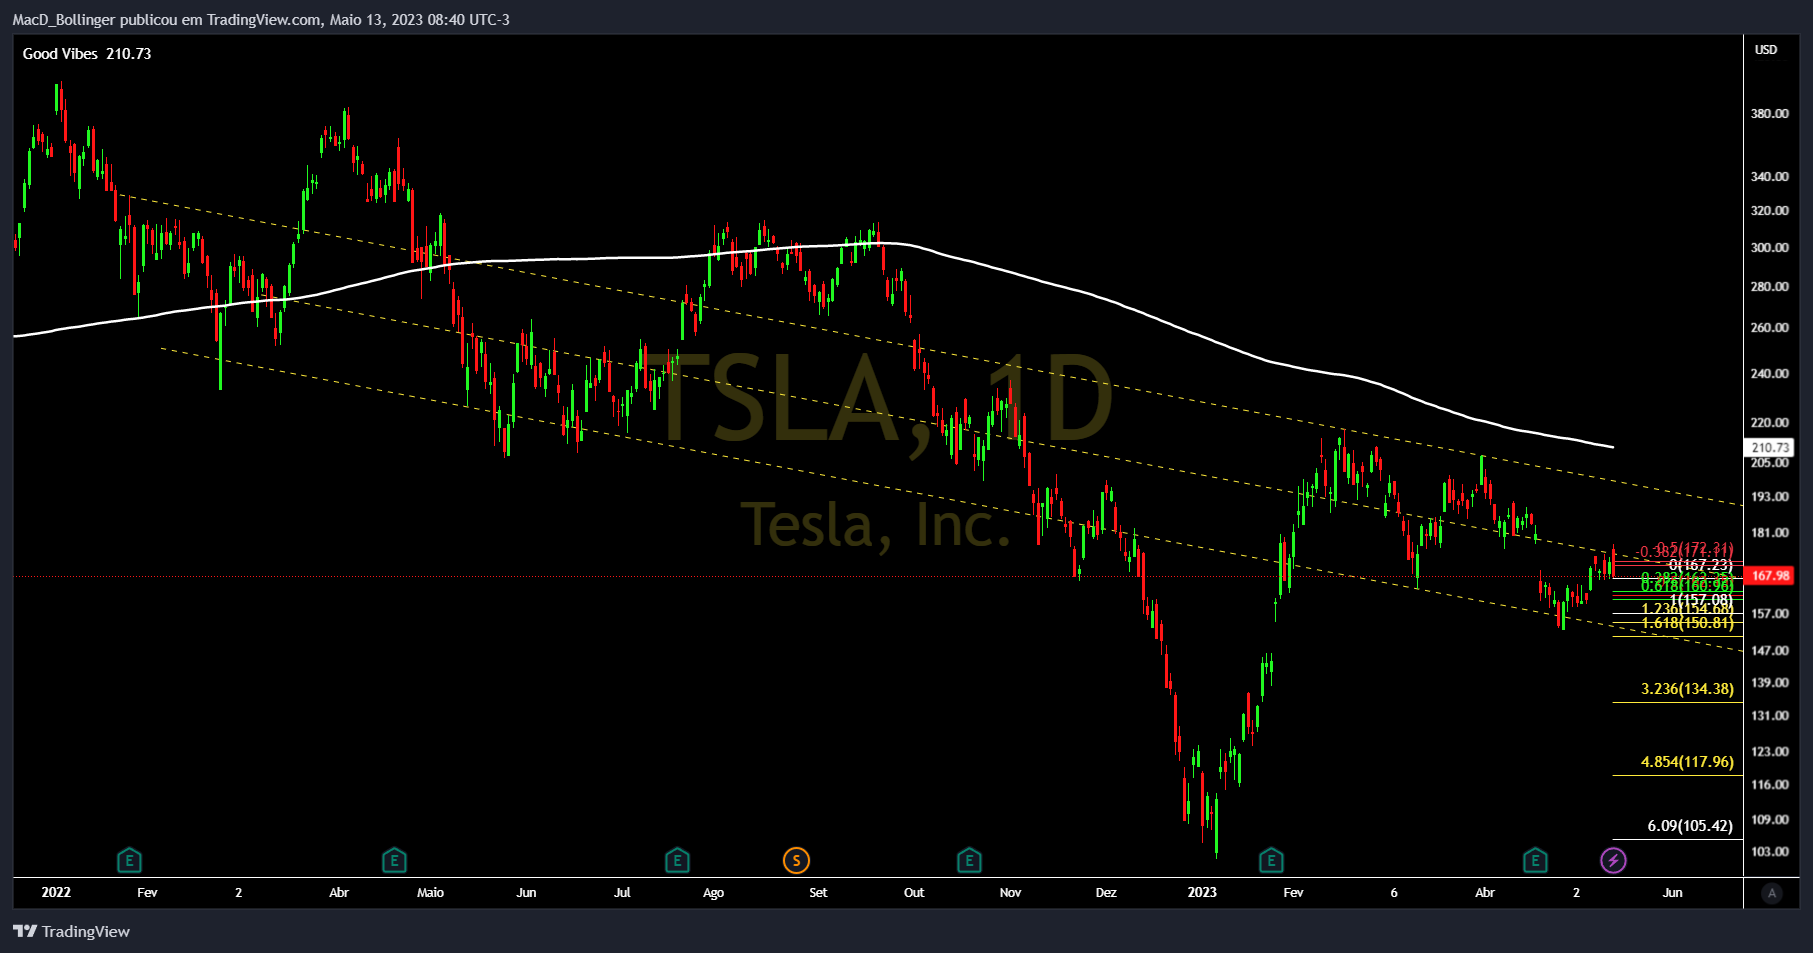Click the 2023 label on the time axis
The height and width of the screenshot is (953, 1813).
1202,892
